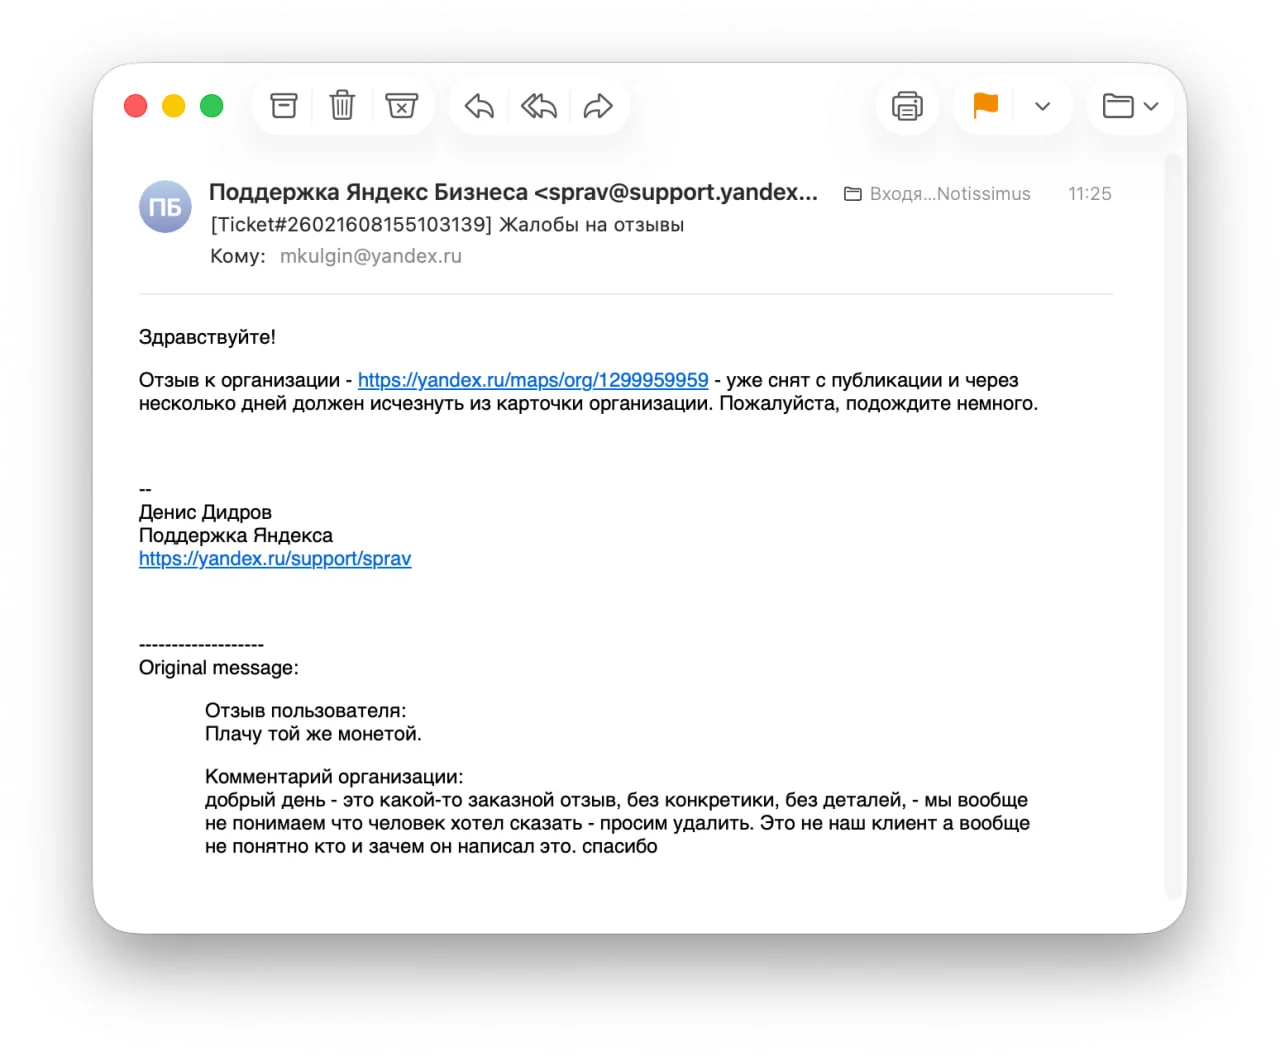Viewport: 1280px width, 1056px height.
Task: Click the ПБ sender avatar
Action: [165, 207]
